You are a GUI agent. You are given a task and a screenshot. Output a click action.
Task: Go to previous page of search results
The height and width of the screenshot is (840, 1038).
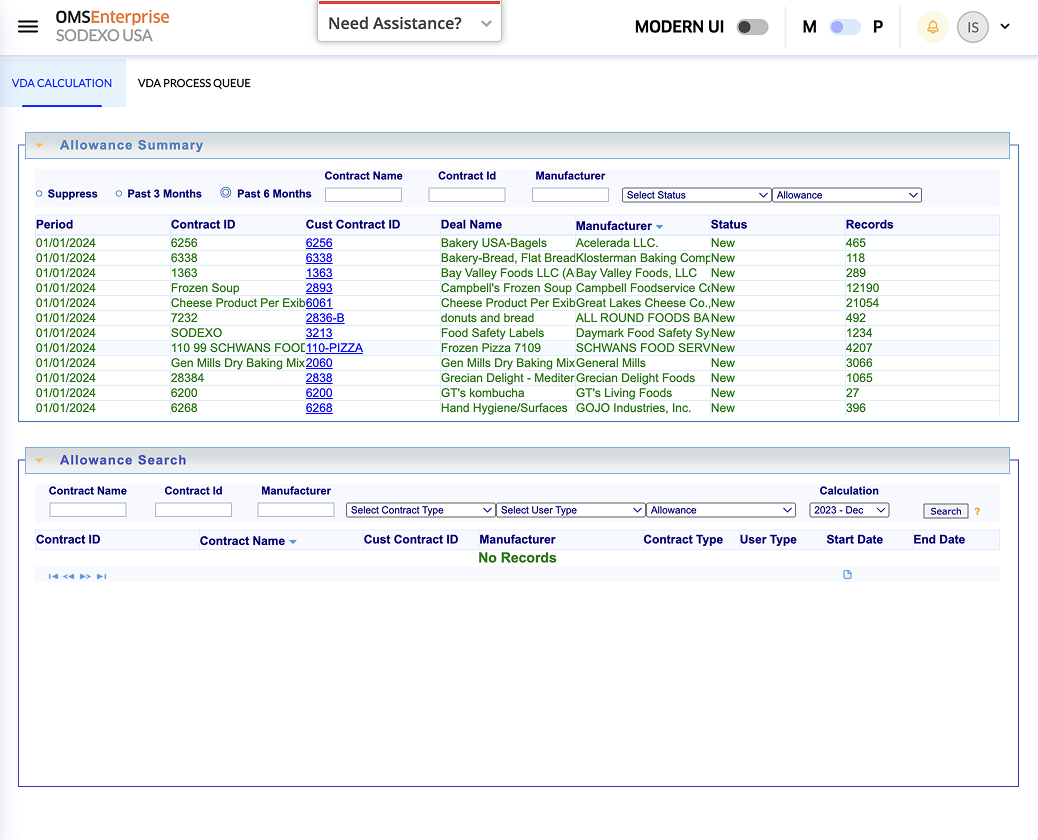pos(68,577)
